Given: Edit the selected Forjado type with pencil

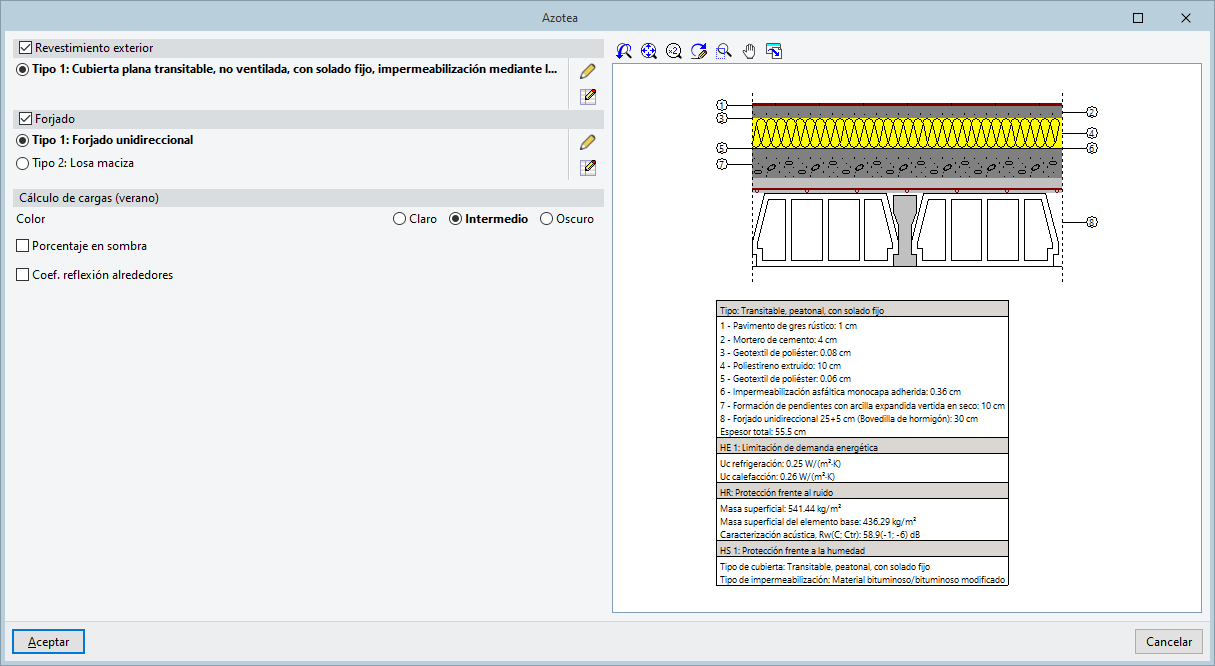Looking at the screenshot, I should click(x=588, y=142).
